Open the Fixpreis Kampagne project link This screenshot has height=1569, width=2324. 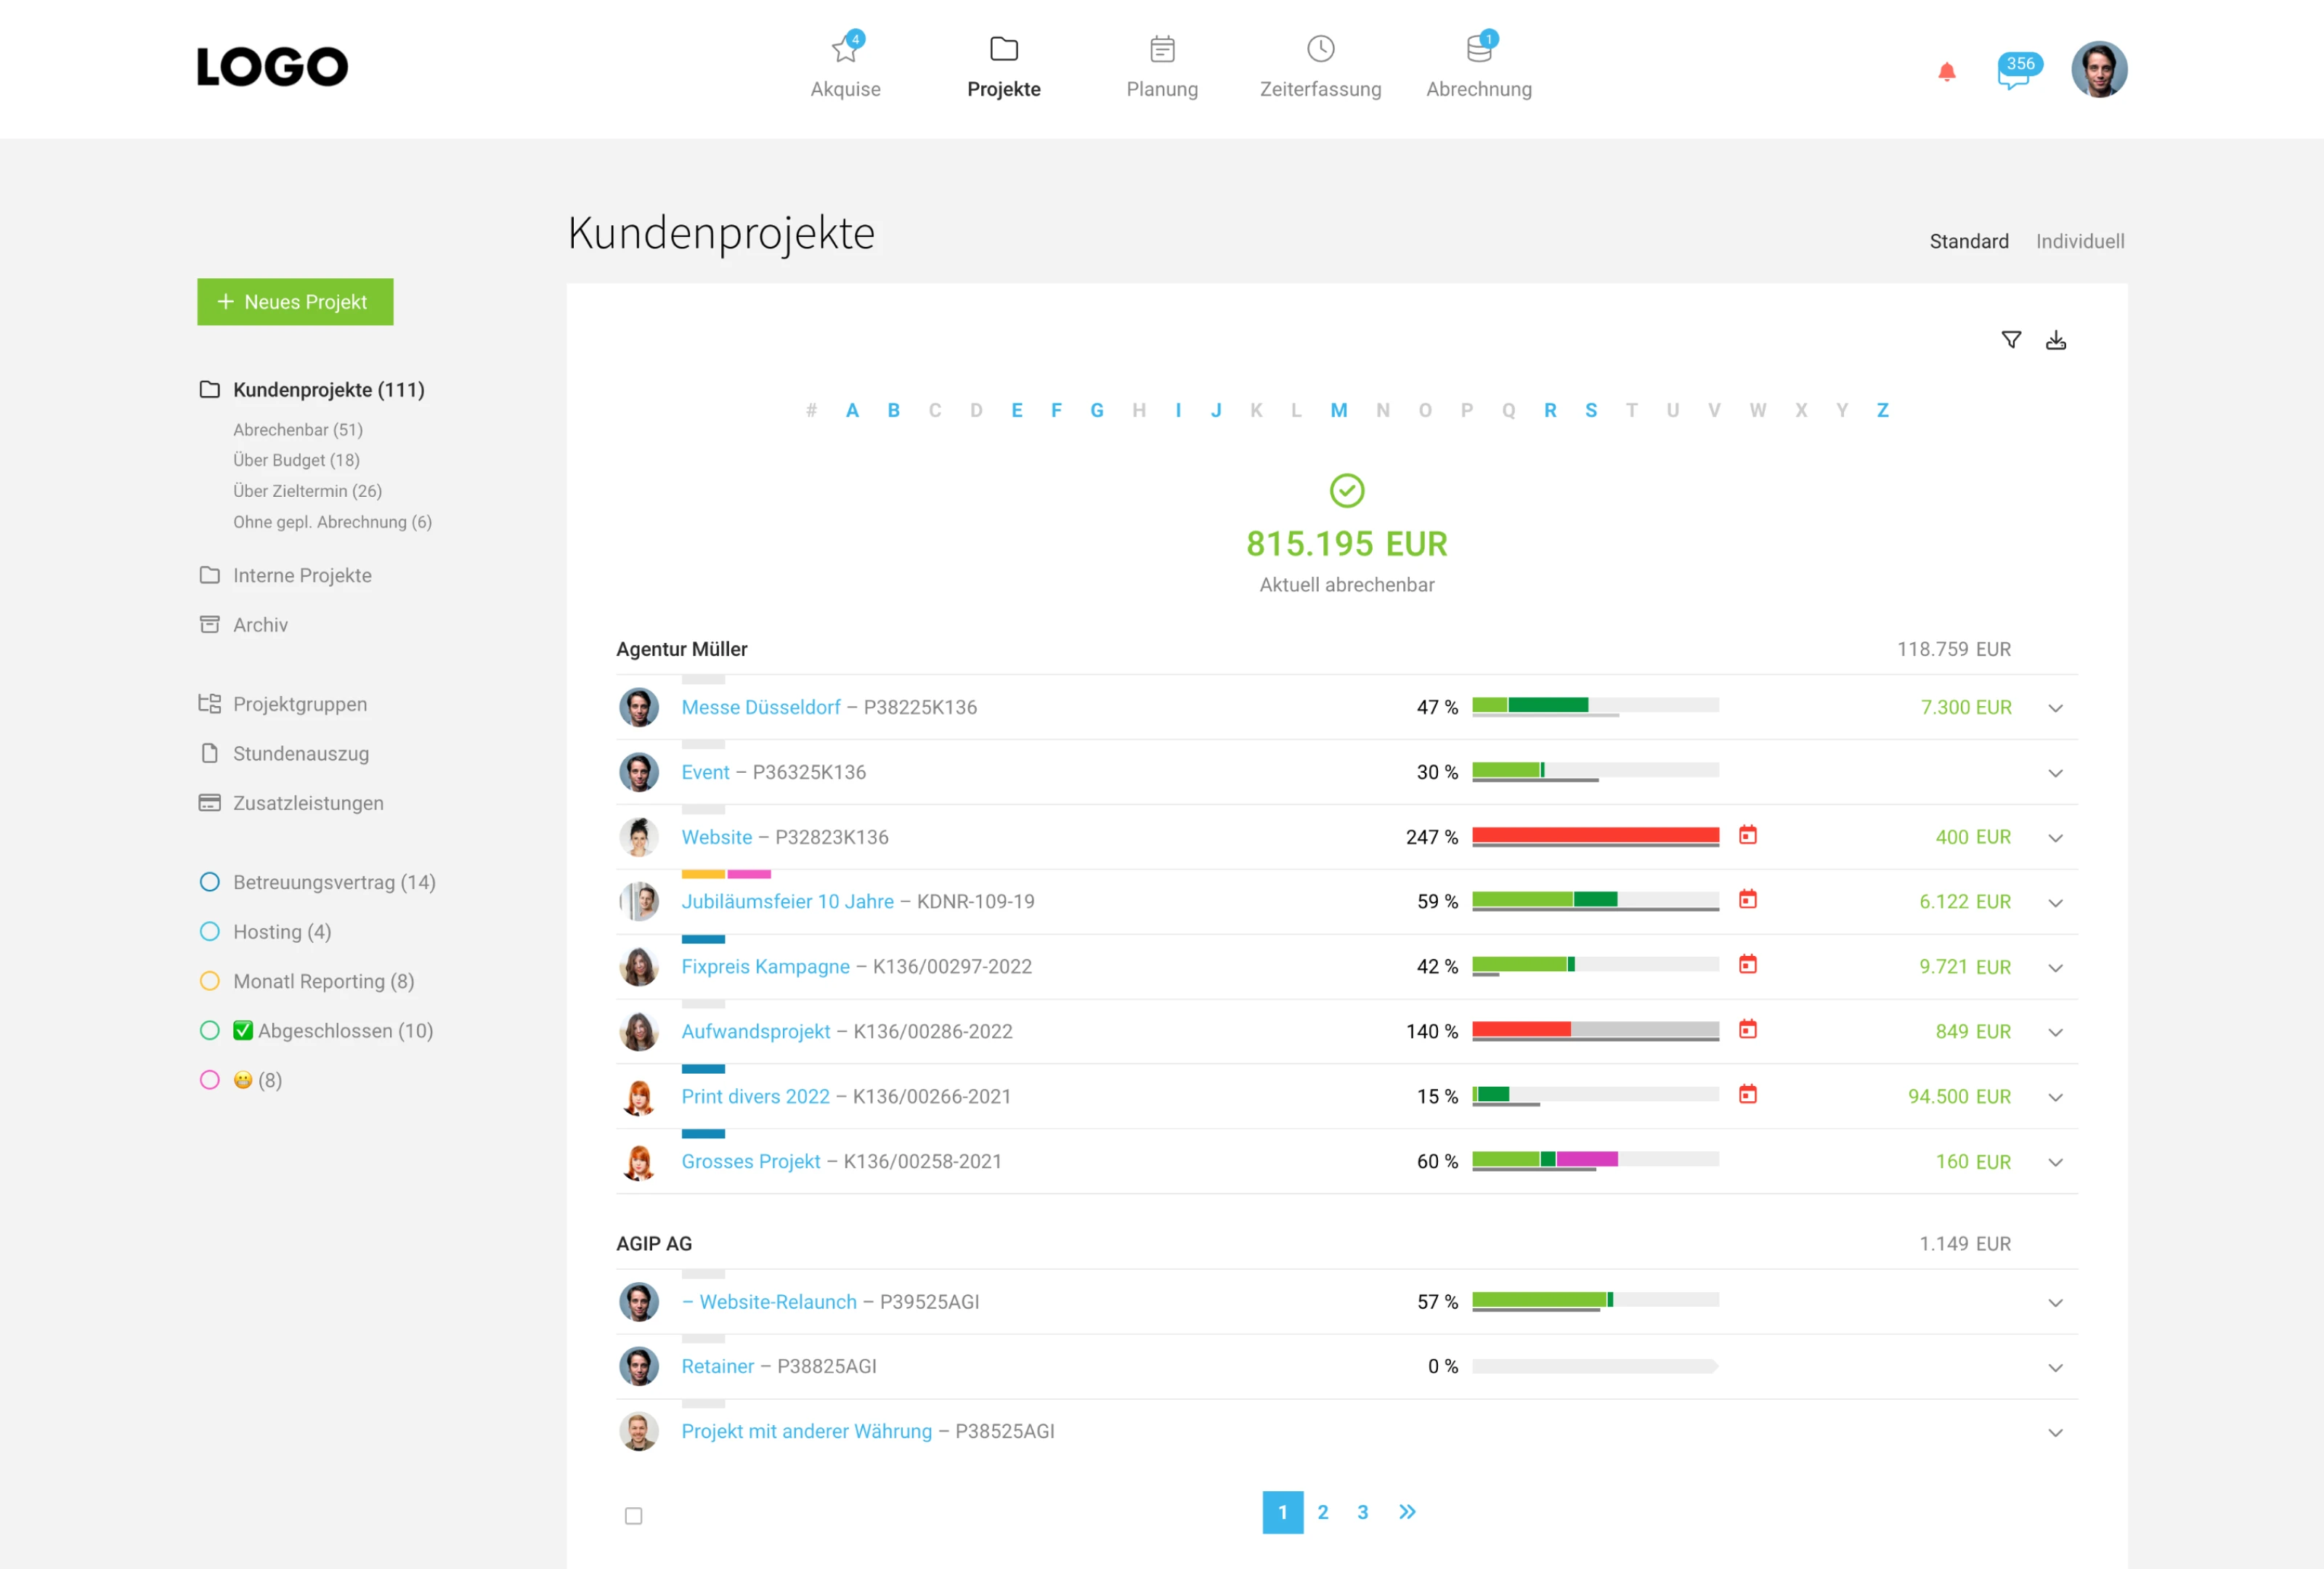pos(765,966)
